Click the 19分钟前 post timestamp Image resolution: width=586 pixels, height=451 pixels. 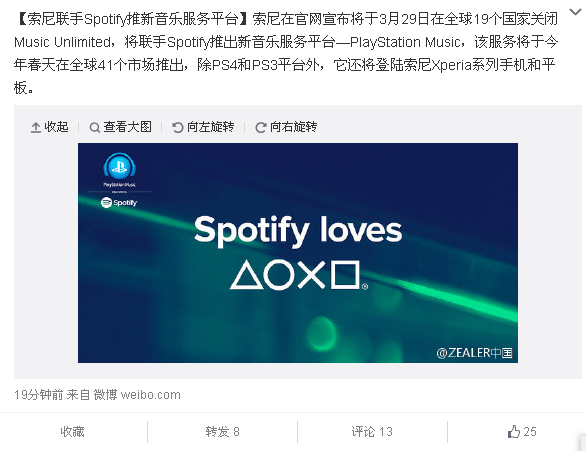click(38, 395)
